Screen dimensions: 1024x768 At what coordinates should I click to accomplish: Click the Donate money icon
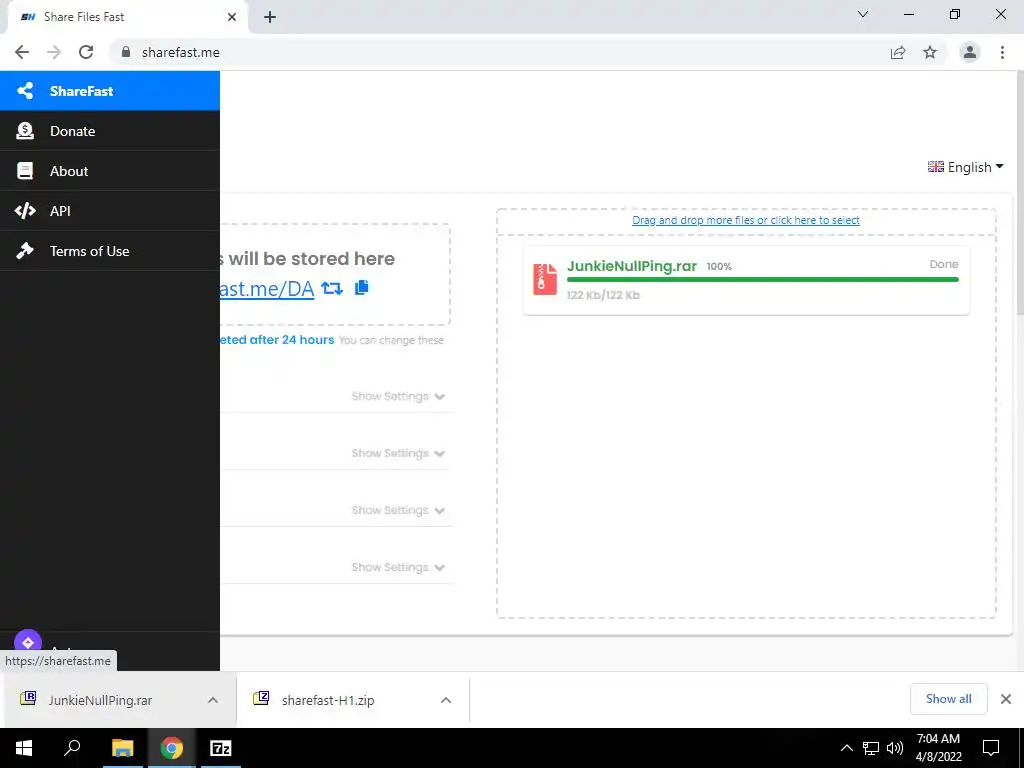pos(25,131)
